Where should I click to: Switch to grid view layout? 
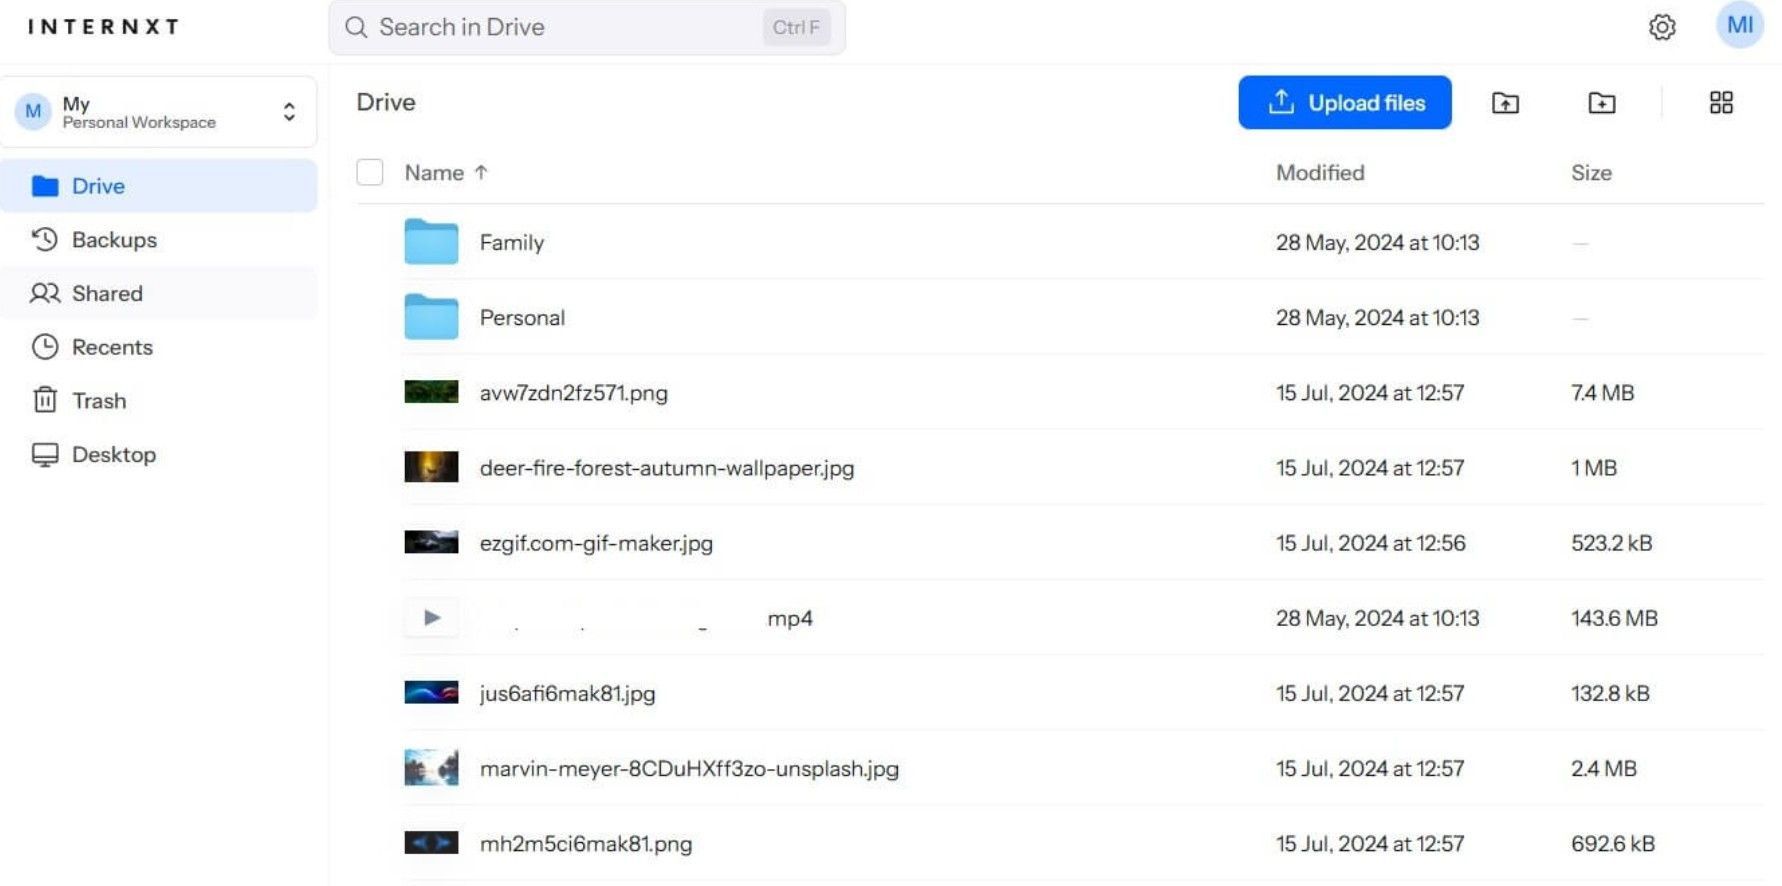point(1720,103)
